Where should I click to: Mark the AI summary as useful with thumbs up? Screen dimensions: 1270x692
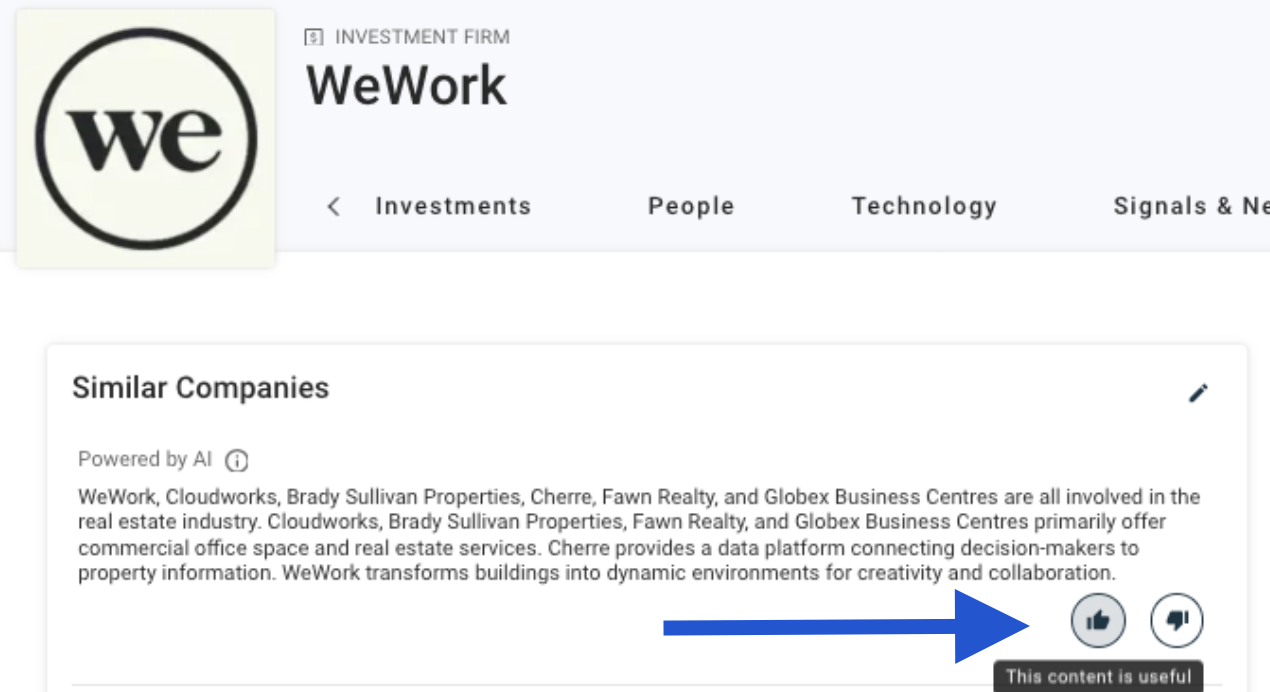(x=1098, y=621)
